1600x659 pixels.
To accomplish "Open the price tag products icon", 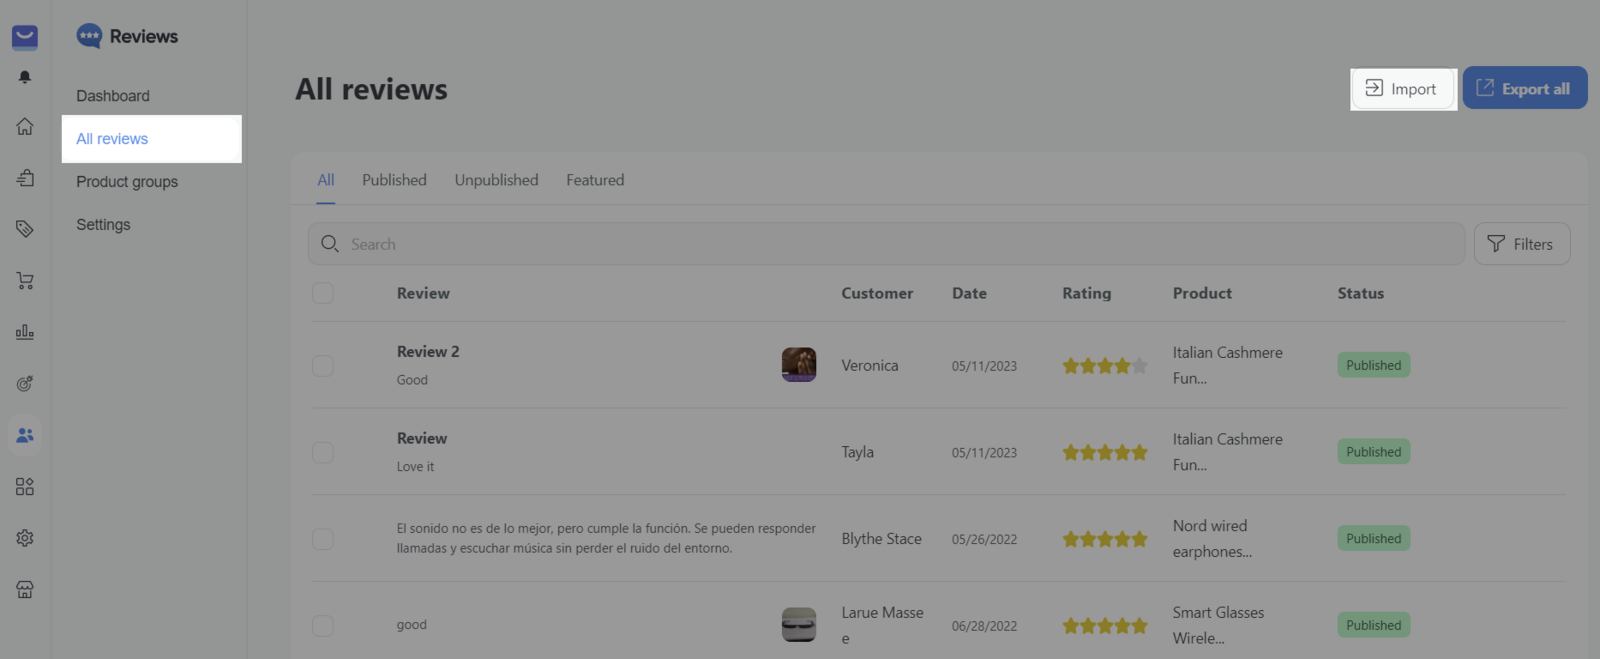I will (25, 229).
